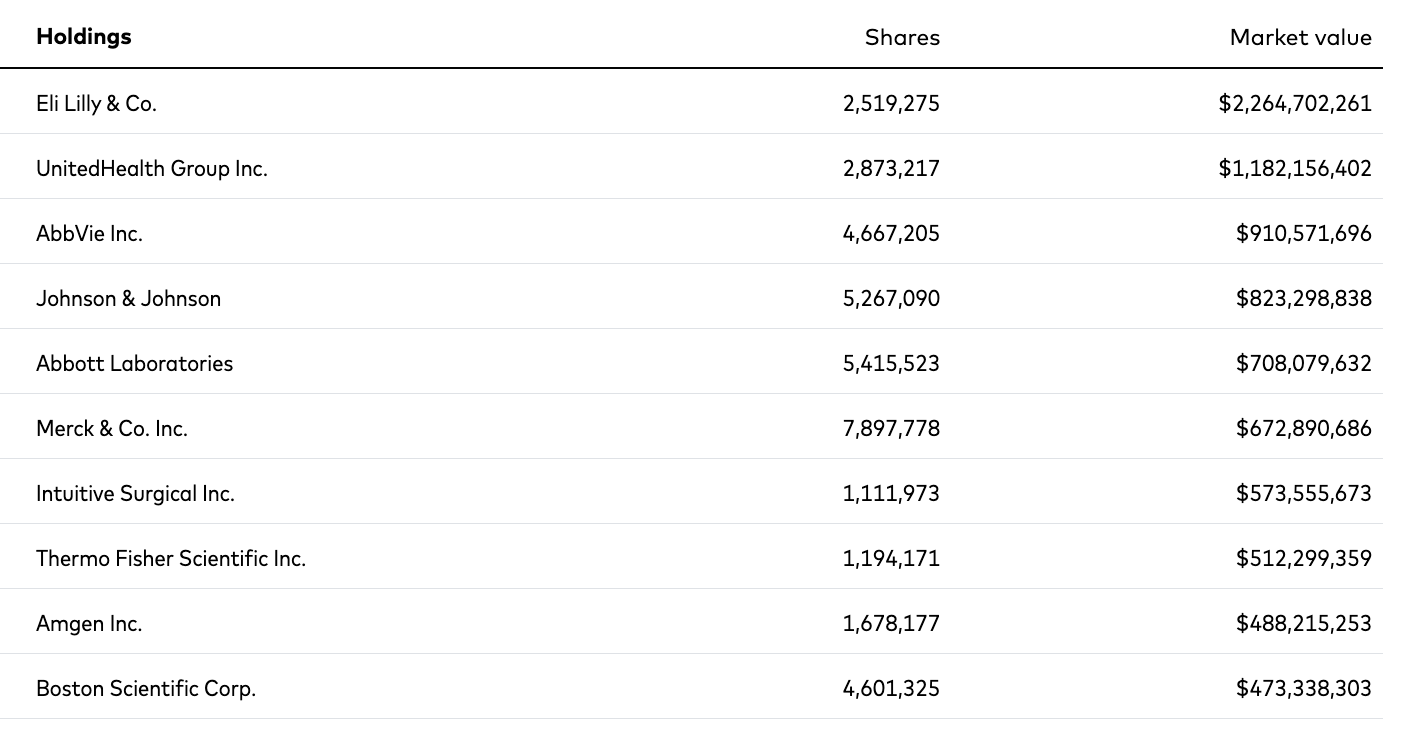Select the Abbott Laboratories row name
The image size is (1402, 740).
[134, 363]
